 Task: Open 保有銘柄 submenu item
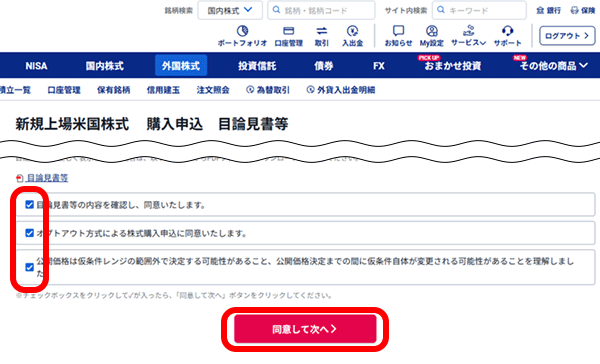click(x=114, y=90)
